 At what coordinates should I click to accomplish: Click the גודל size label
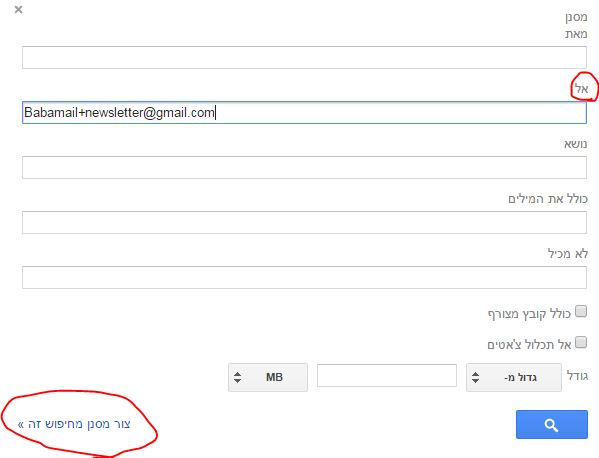577,375
